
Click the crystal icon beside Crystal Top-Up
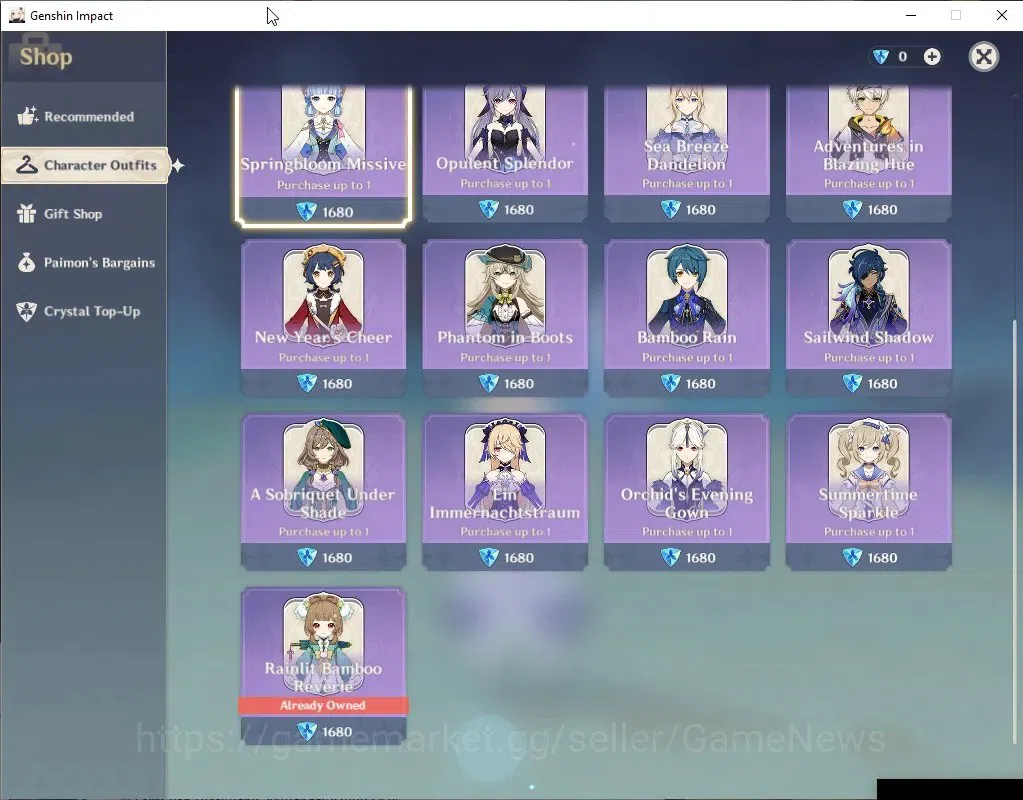27,311
